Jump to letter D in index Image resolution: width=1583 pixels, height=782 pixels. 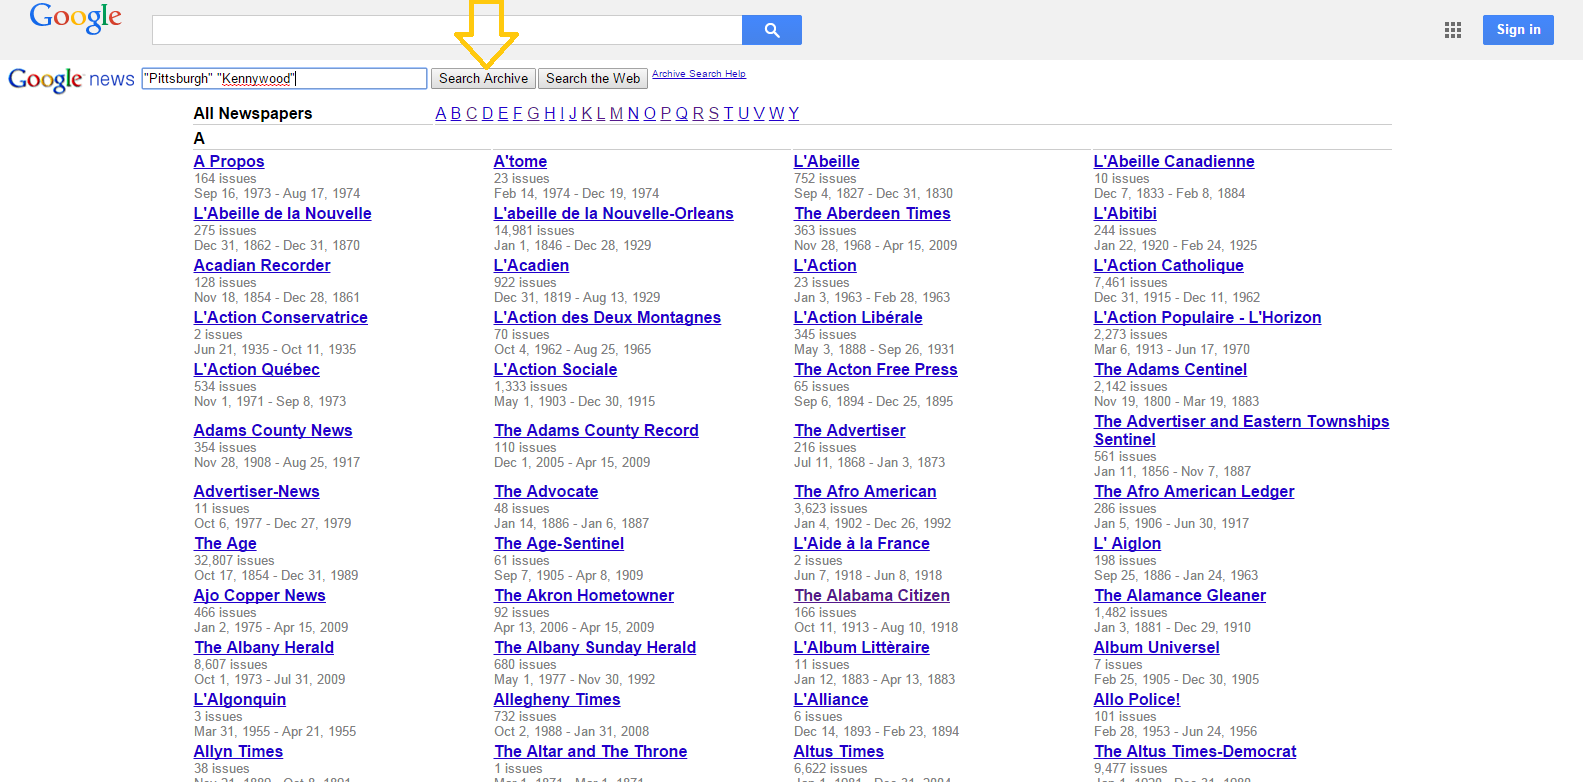pos(488,114)
